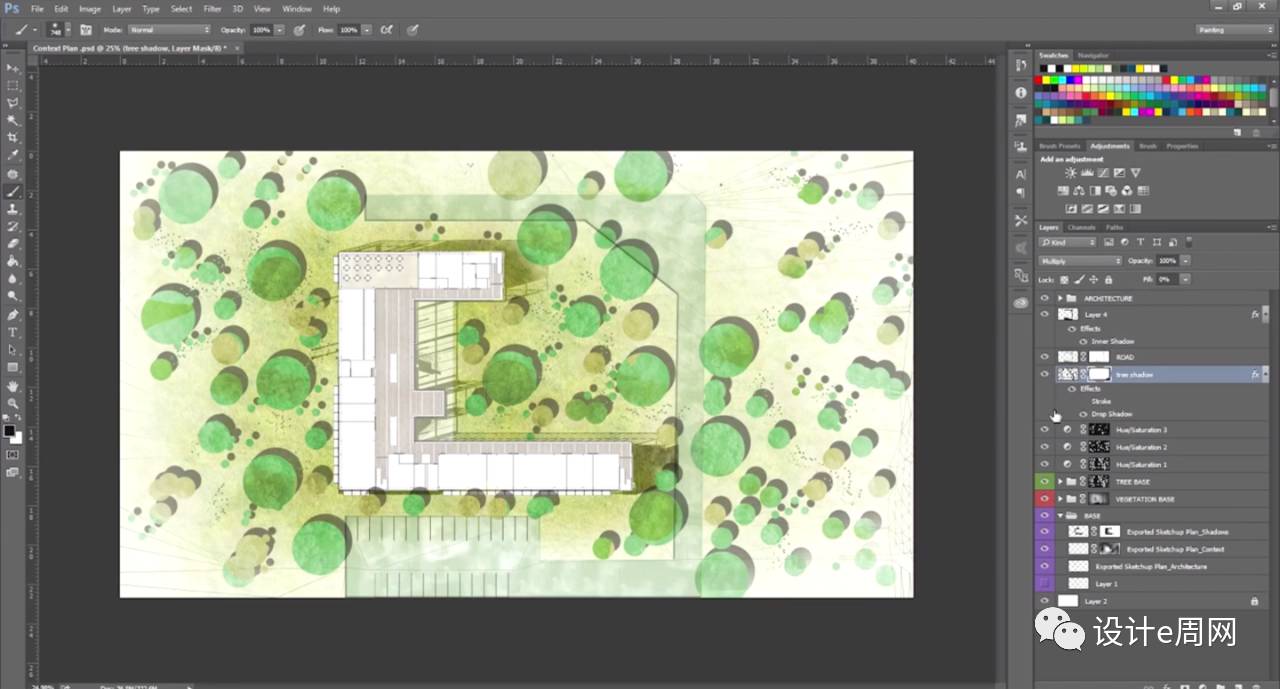The width and height of the screenshot is (1280, 689).
Task: Collapse the BASE group
Action: [1060, 516]
